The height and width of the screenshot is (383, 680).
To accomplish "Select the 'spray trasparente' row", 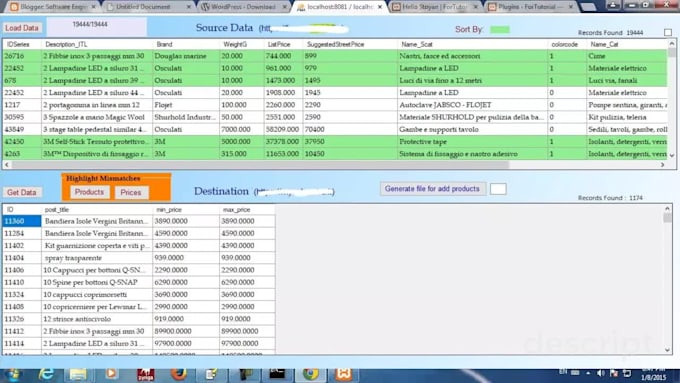I will tap(139, 258).
